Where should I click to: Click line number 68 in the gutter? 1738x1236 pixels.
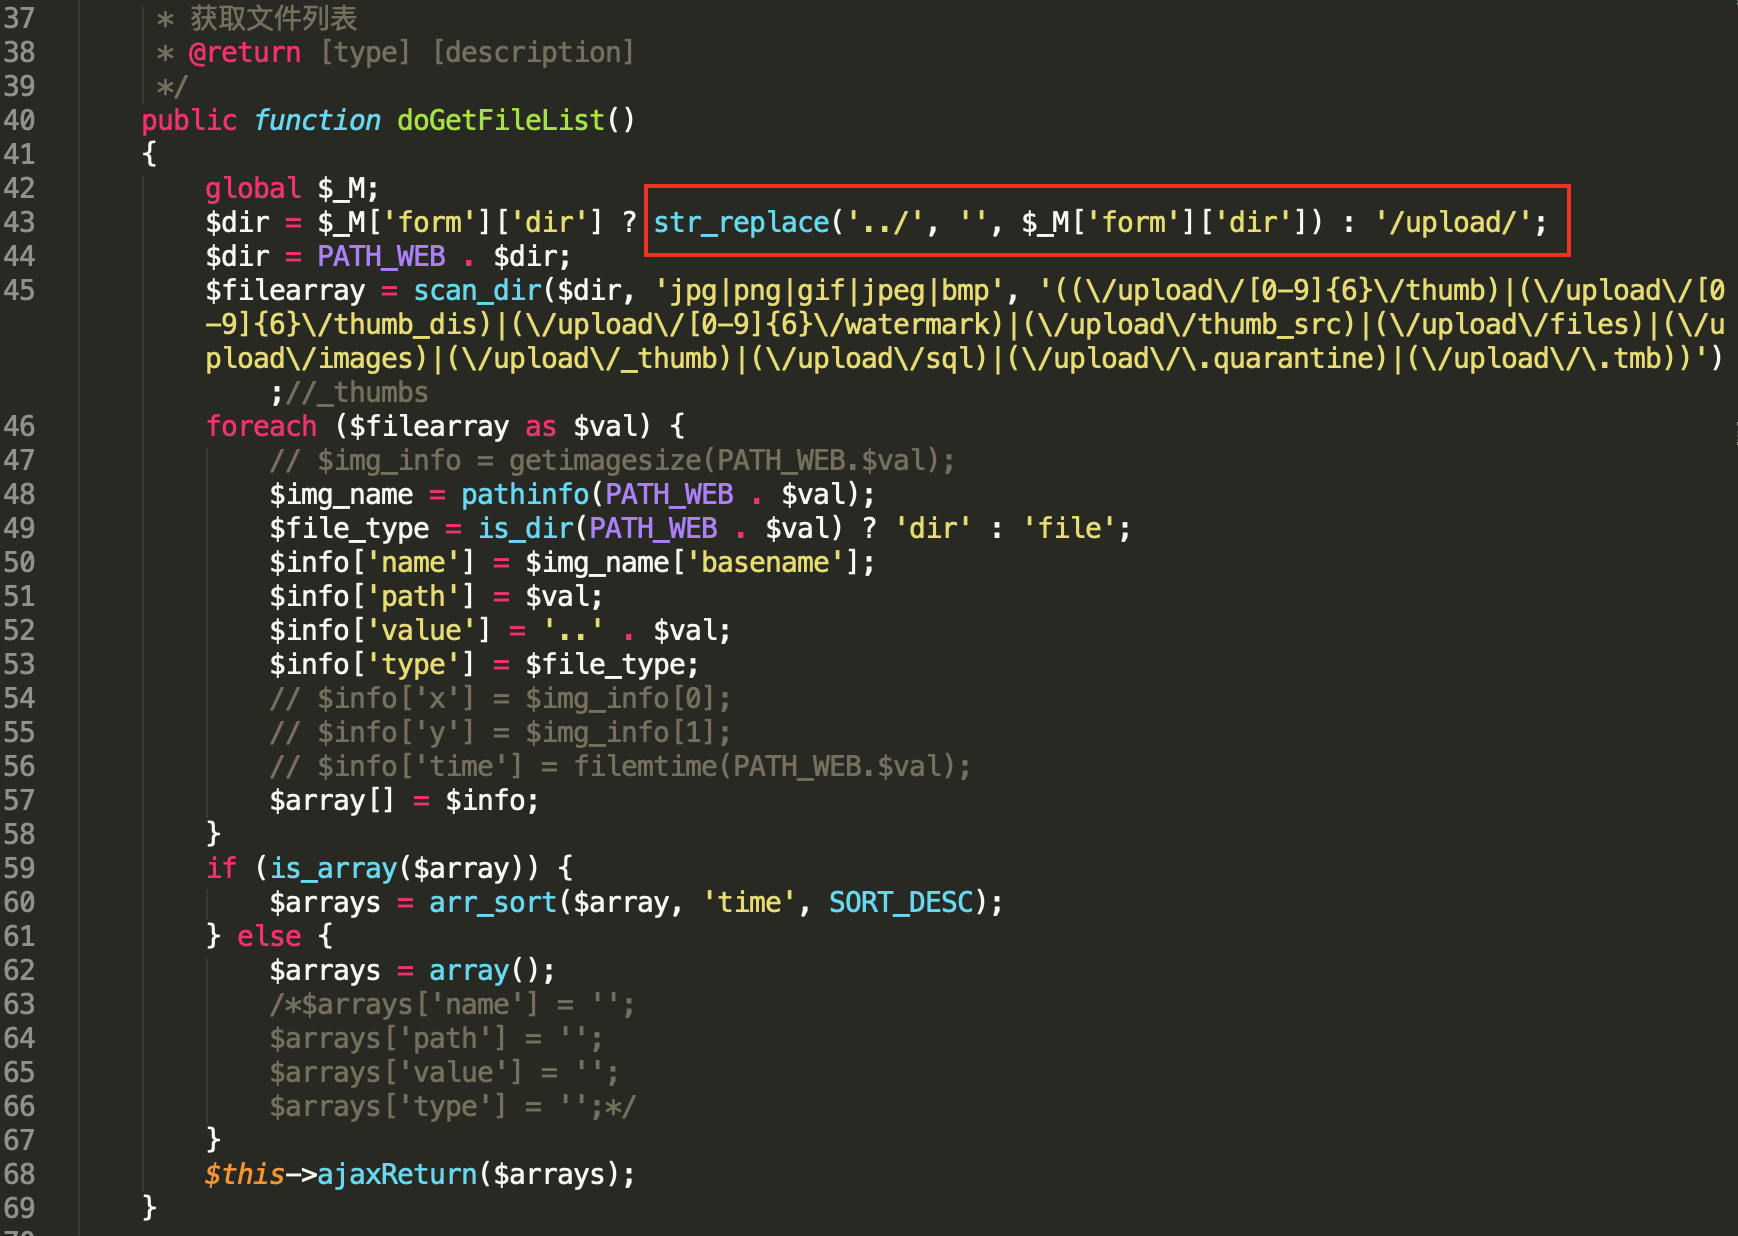pos(19,1174)
